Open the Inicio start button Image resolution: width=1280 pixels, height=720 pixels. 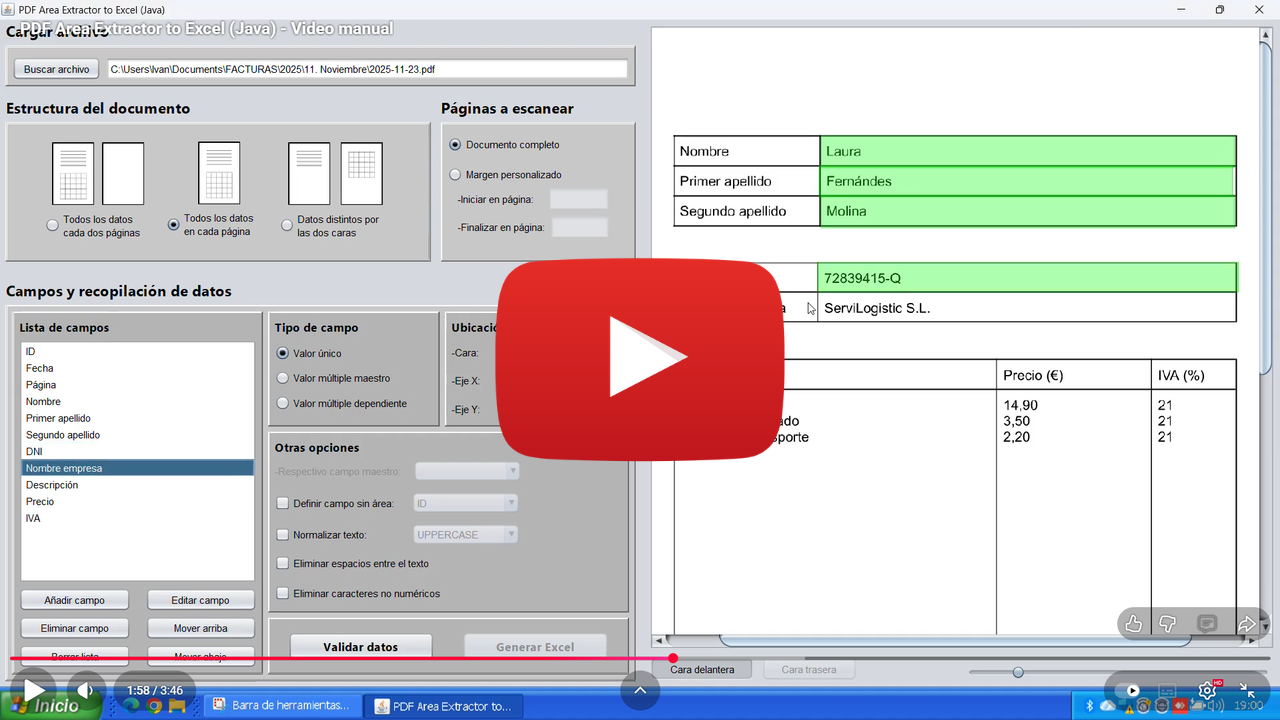tap(52, 705)
